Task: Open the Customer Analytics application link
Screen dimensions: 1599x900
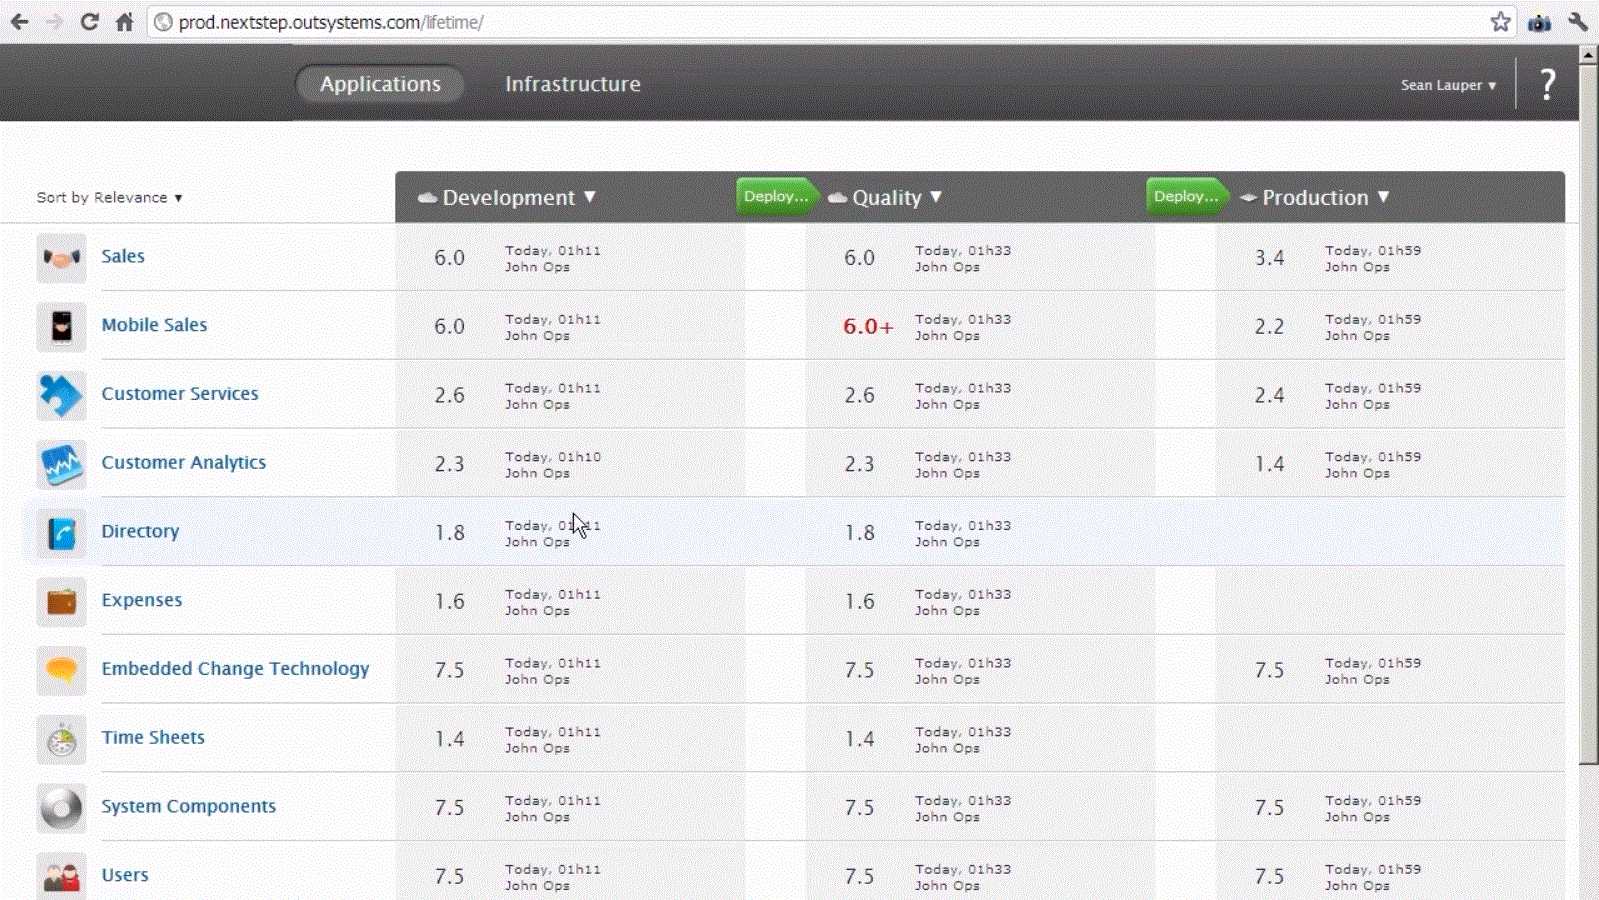Action: click(x=184, y=462)
